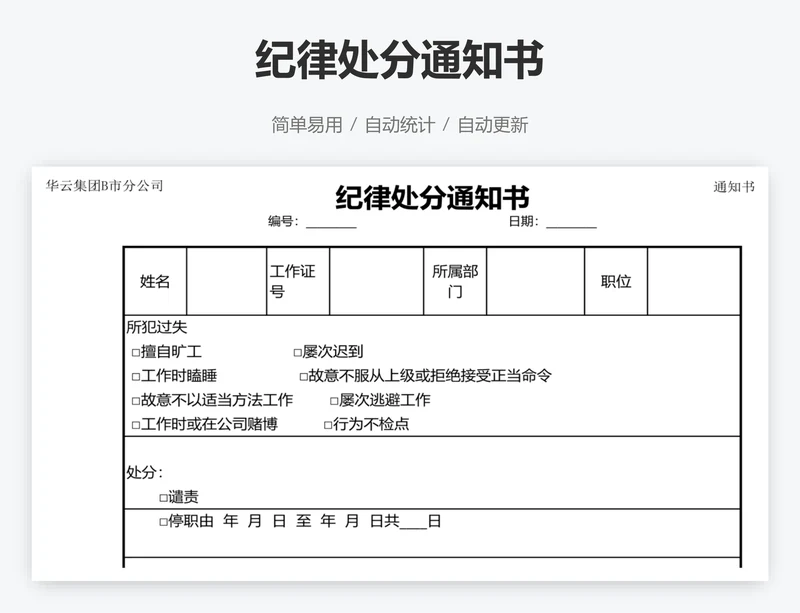
Task: Check the 工作时或在公司赌博 box
Action: [x=136, y=425]
